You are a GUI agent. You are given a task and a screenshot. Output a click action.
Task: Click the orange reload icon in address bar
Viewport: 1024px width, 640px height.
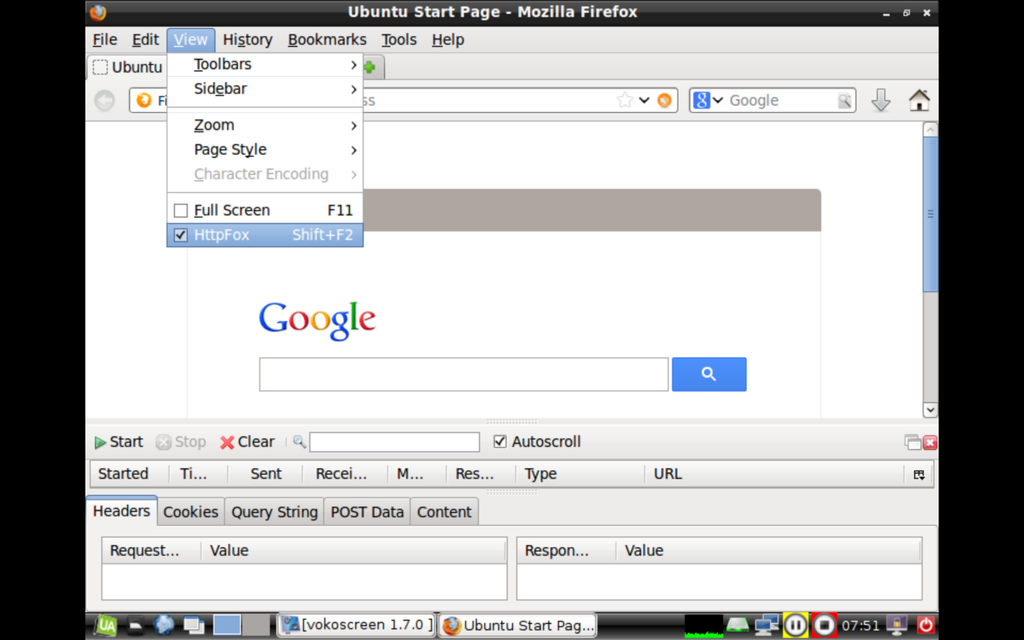(x=664, y=101)
